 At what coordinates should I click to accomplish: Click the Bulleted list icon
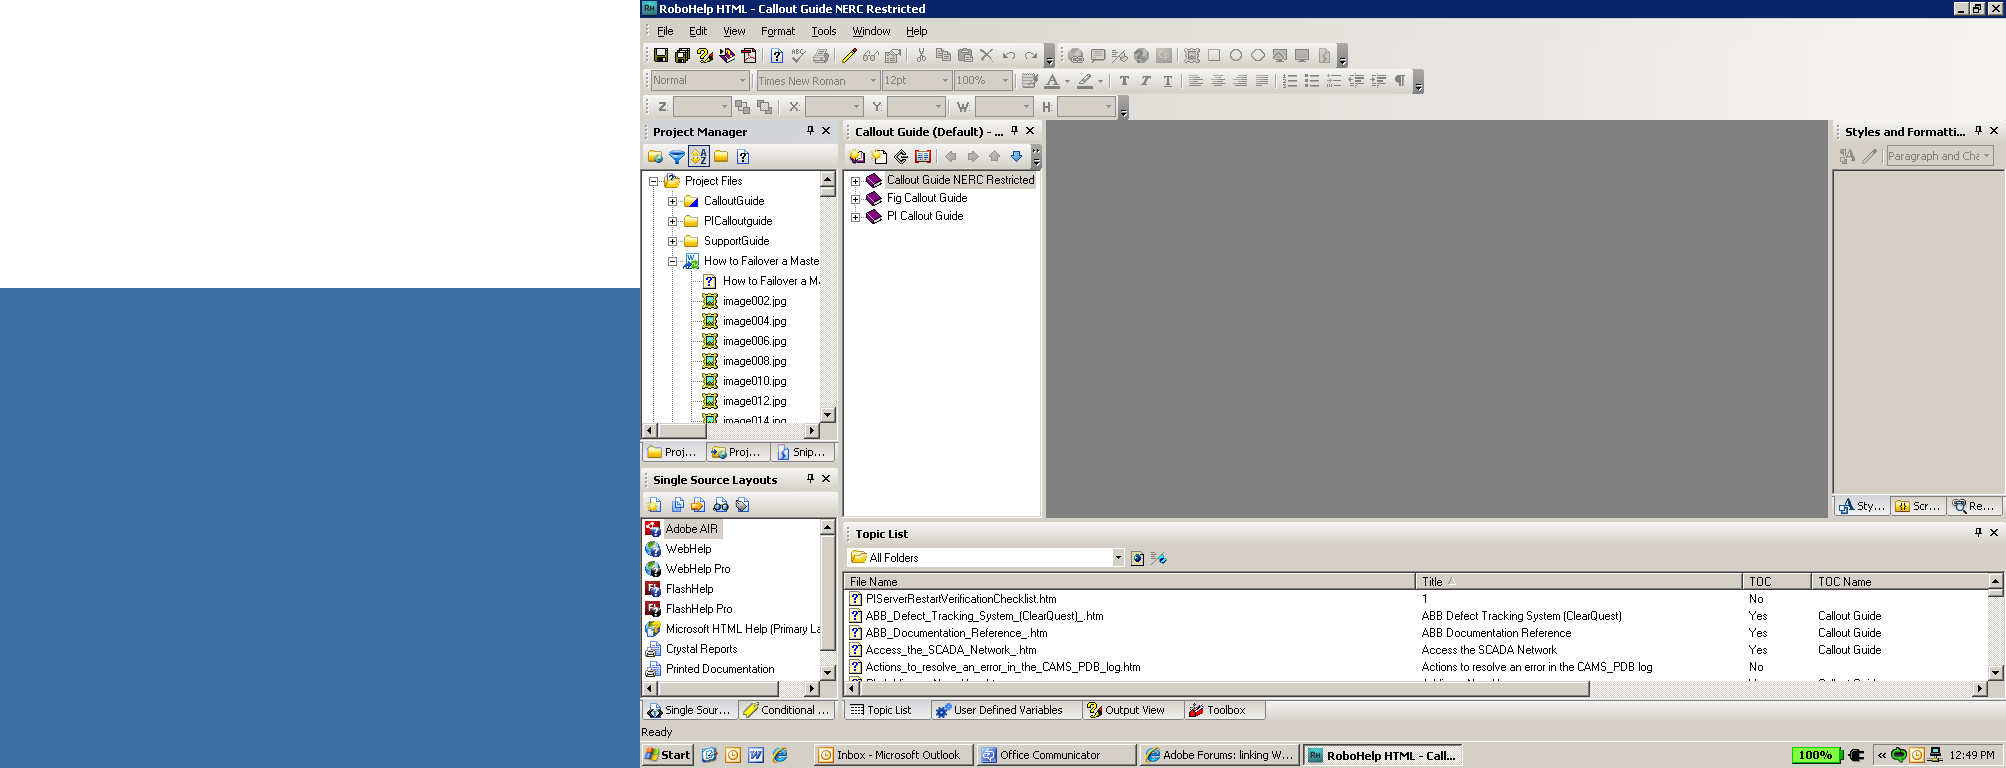click(x=1312, y=81)
